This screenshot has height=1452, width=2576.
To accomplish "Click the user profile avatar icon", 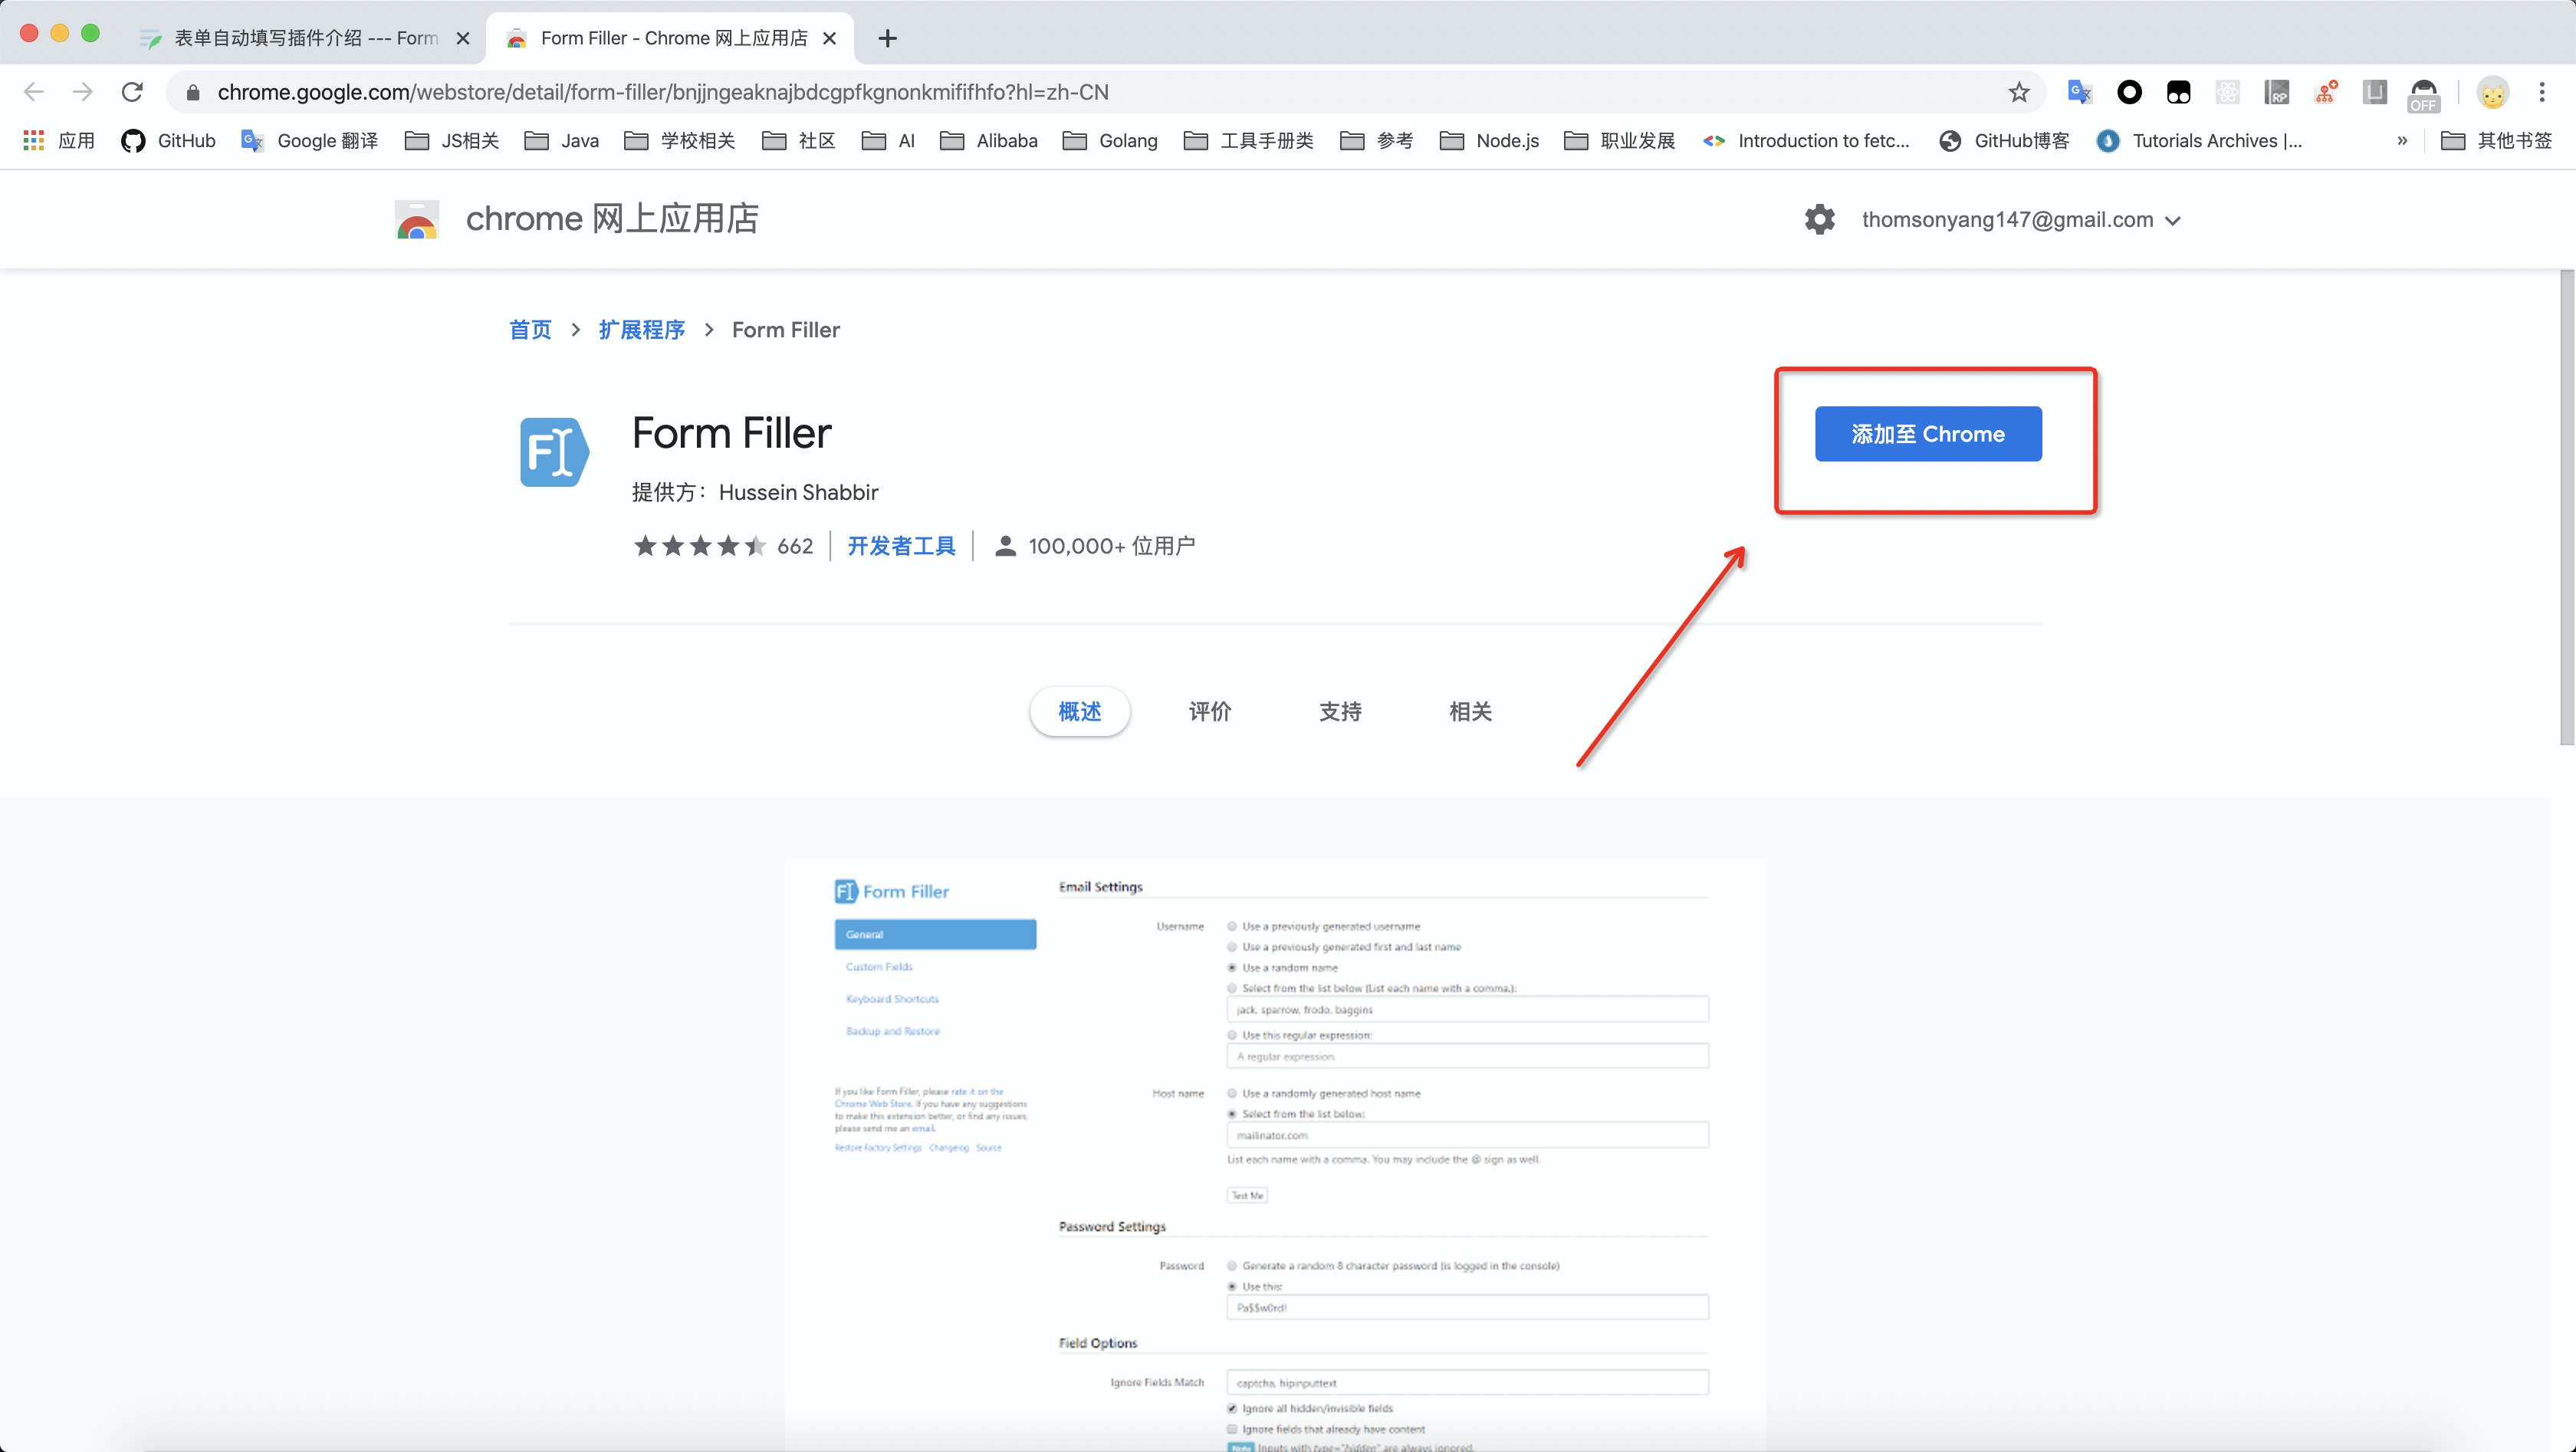I will tap(2492, 92).
